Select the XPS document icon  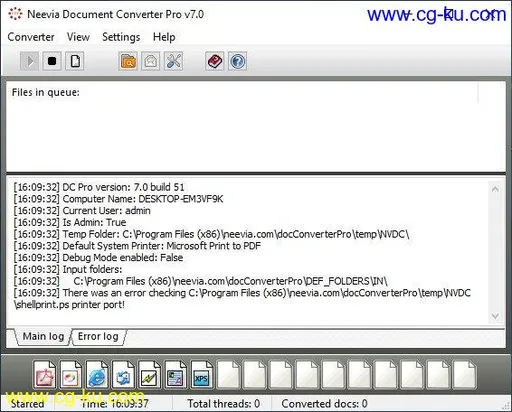[x=202, y=375]
